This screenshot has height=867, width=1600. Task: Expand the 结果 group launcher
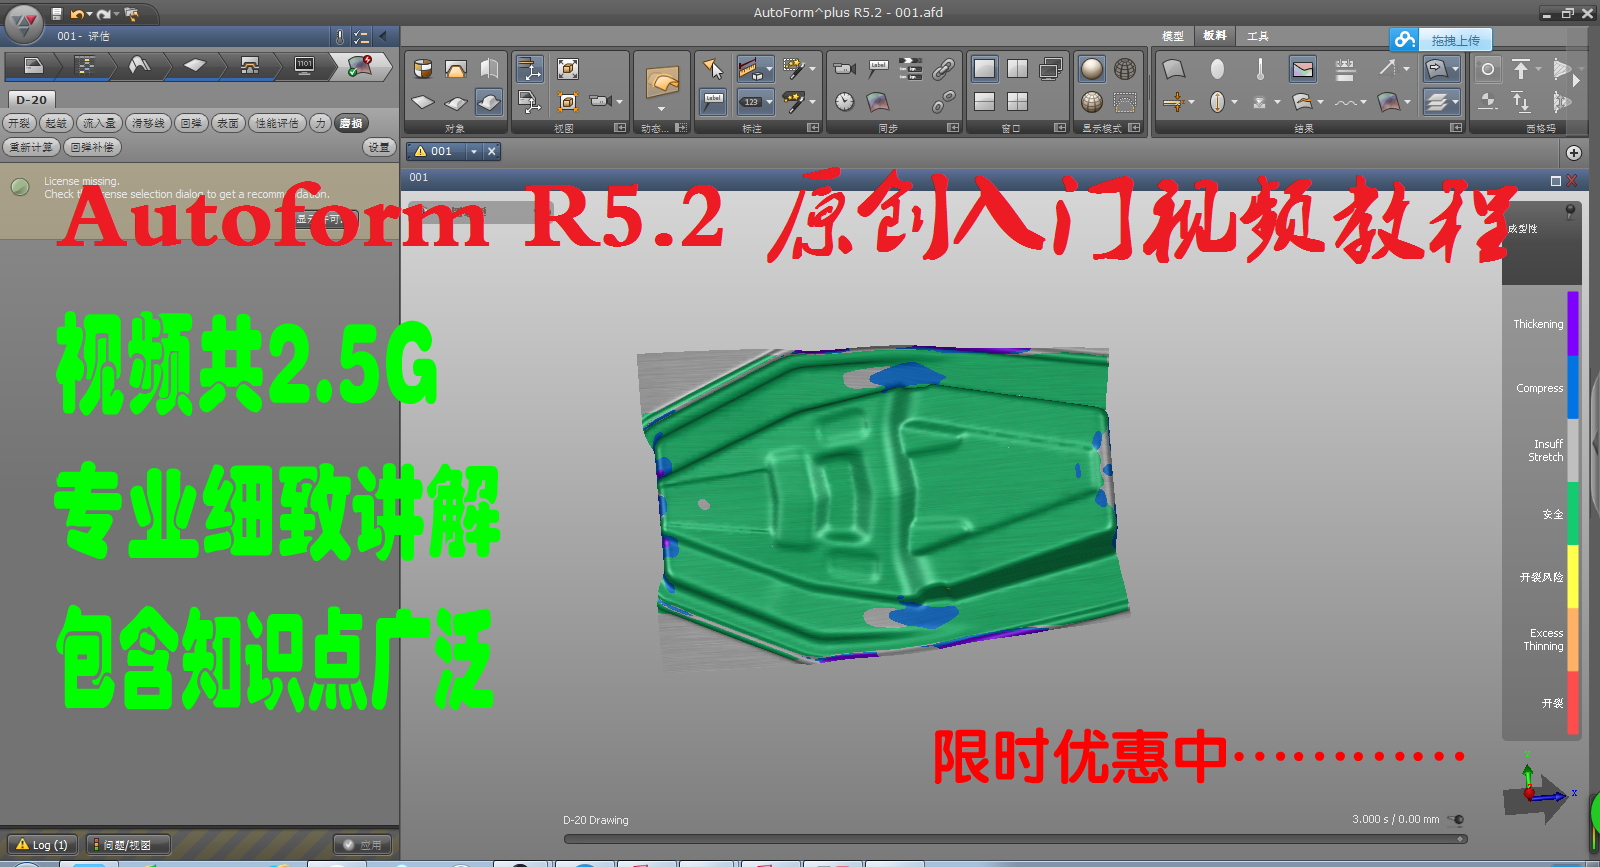coord(1456,128)
